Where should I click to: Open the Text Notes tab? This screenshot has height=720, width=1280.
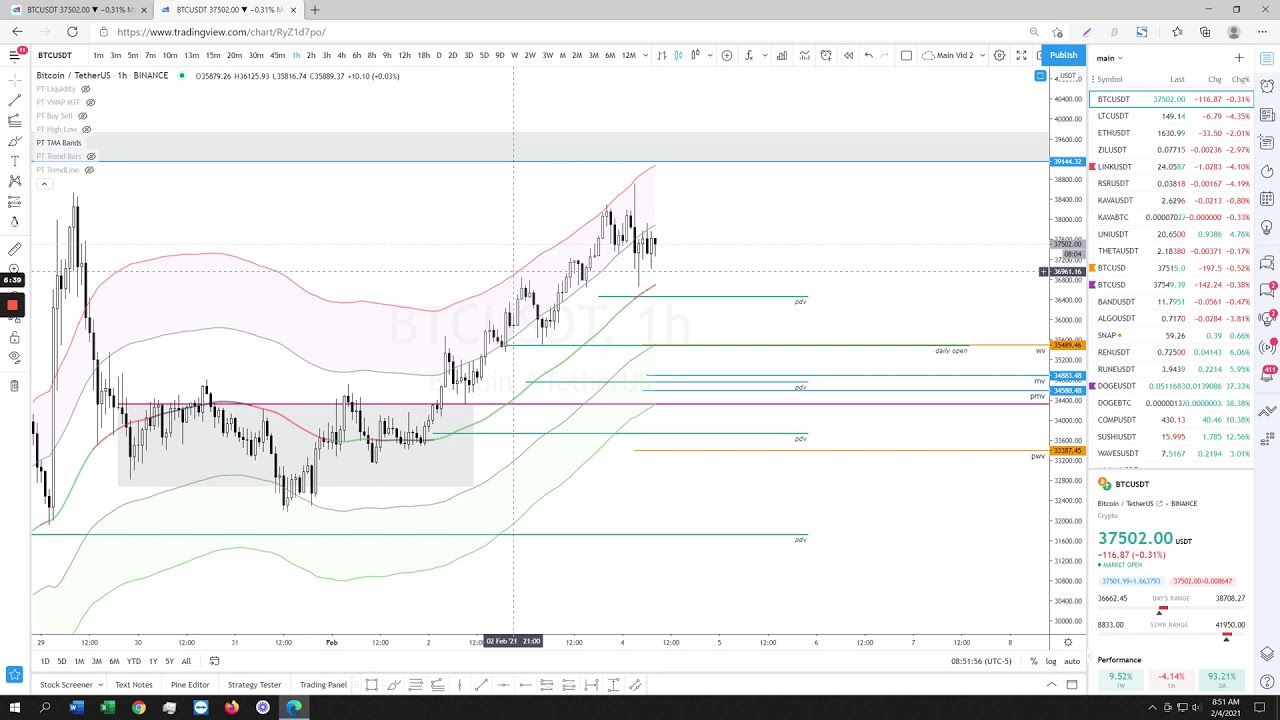133,685
